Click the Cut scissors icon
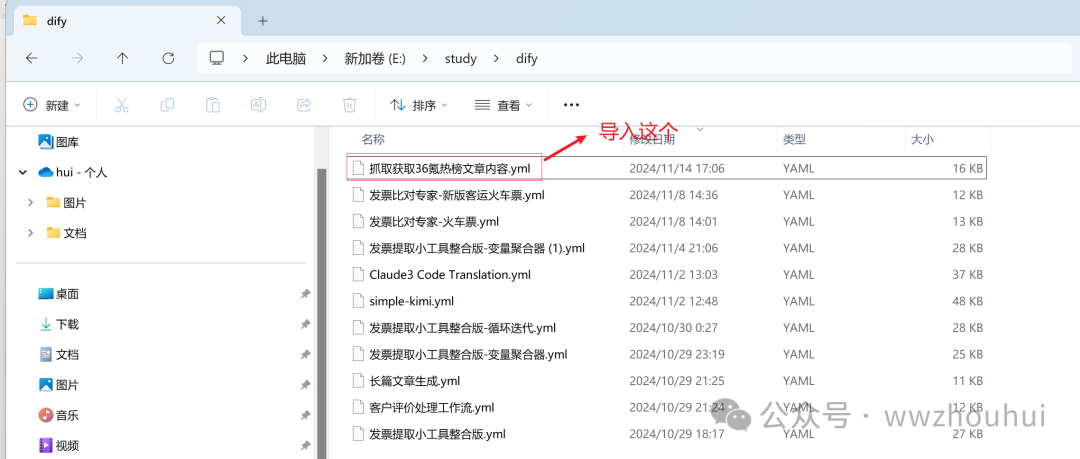Viewport: 1080px width, 459px height. click(122, 105)
